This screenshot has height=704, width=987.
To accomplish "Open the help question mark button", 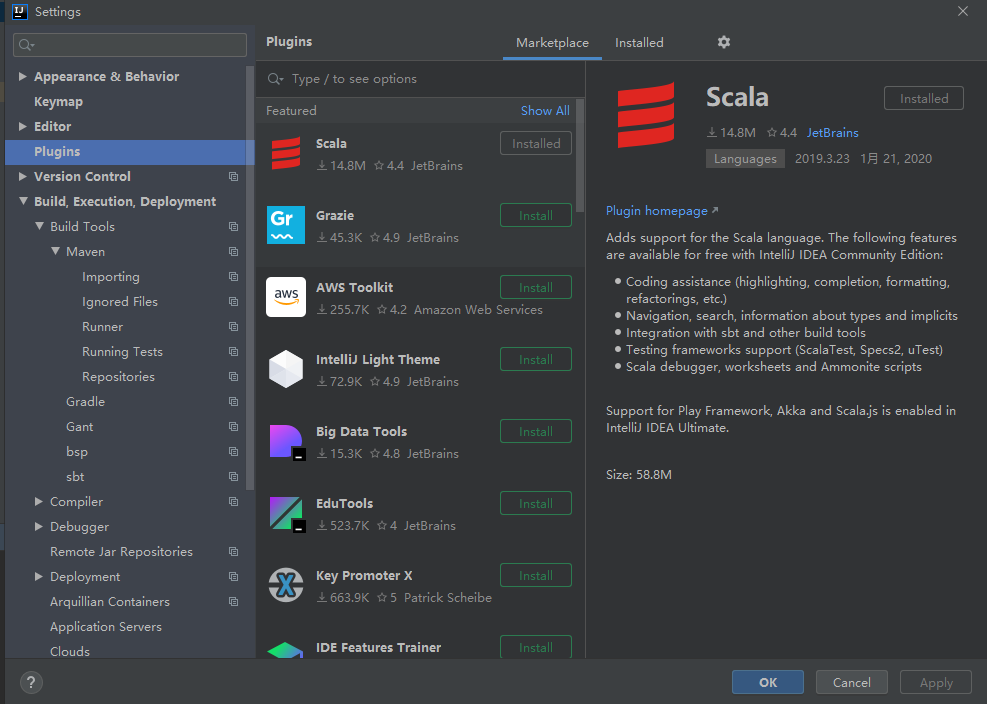I will pos(31,682).
